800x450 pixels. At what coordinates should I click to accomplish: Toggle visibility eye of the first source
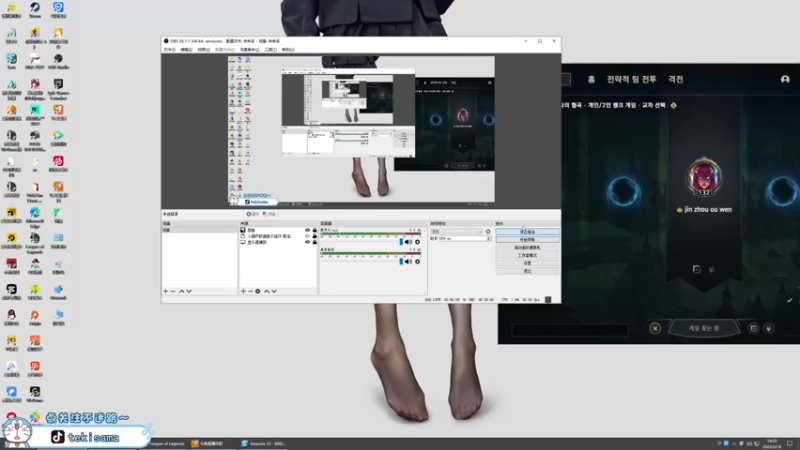(307, 230)
